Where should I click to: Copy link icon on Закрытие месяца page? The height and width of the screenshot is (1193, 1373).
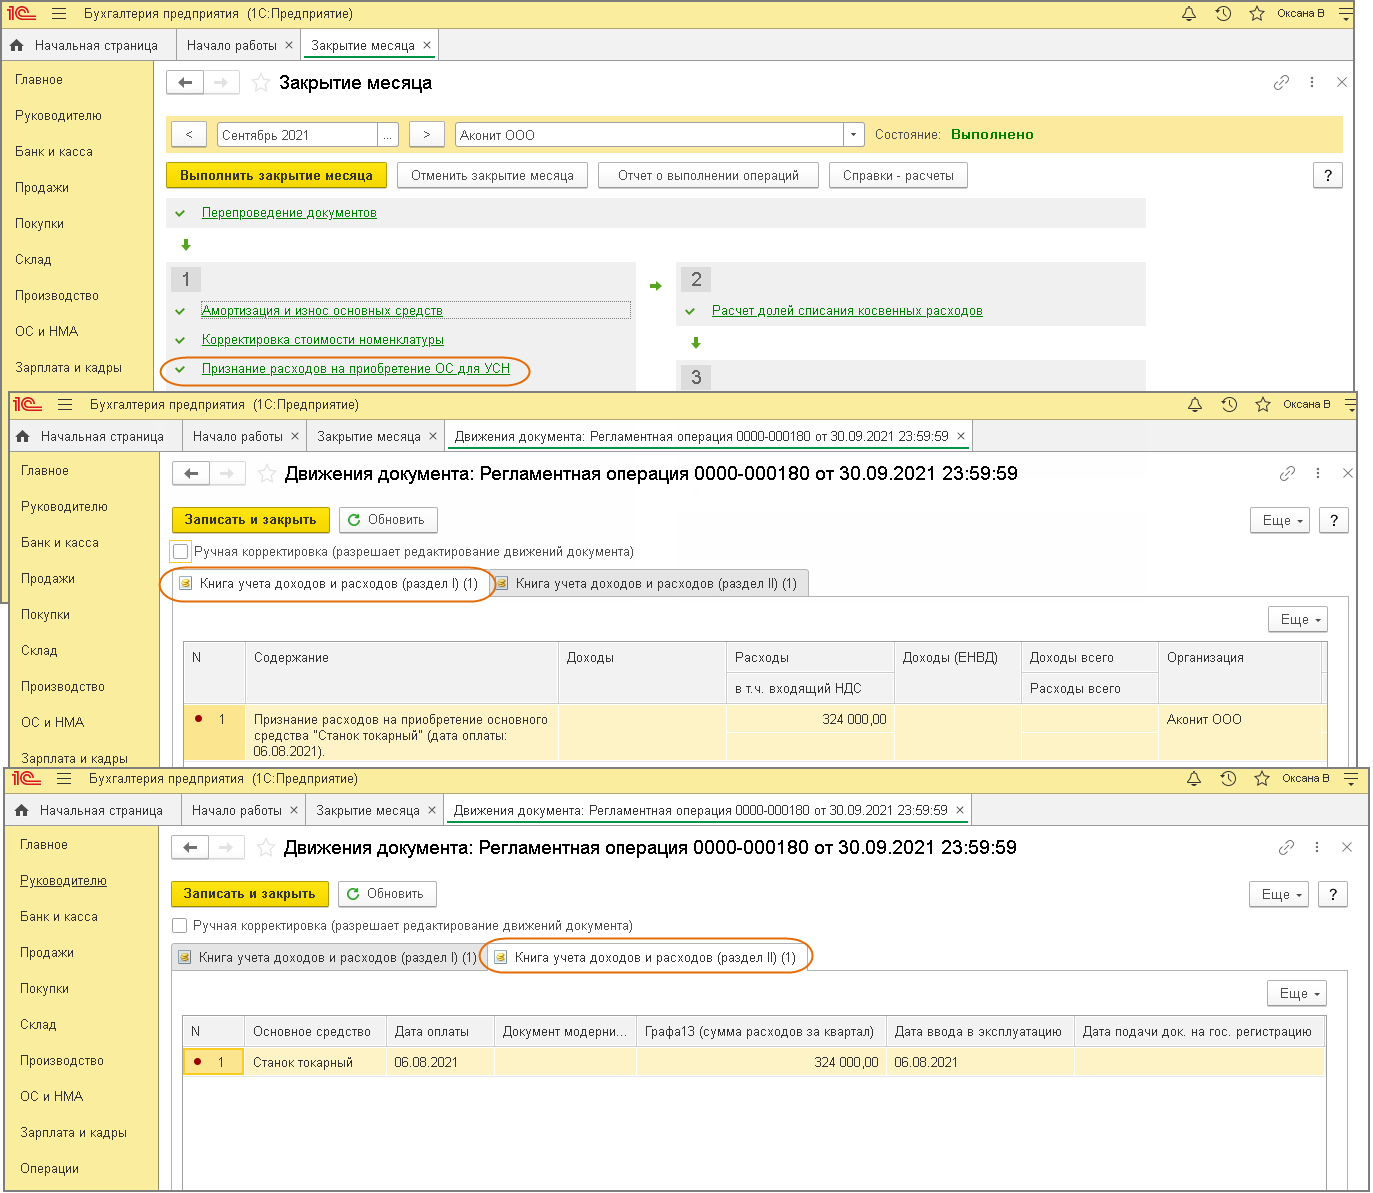(x=1281, y=83)
